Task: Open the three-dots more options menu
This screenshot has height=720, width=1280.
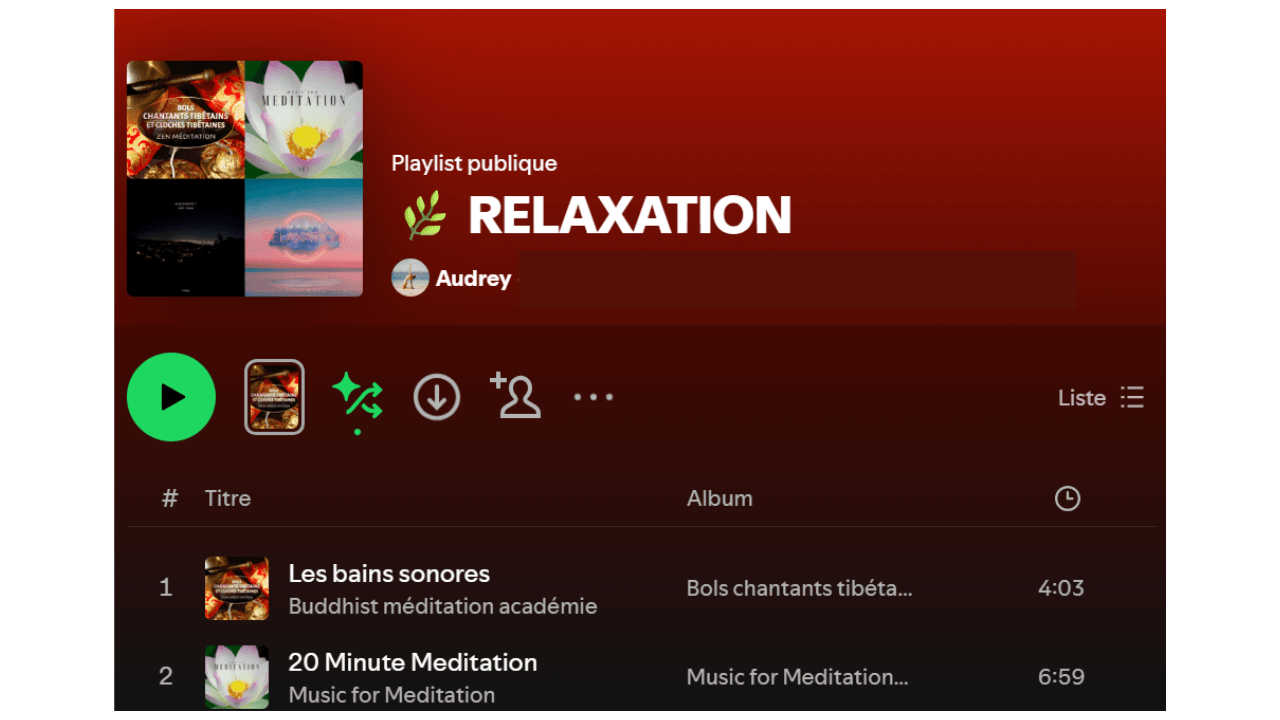Action: (x=593, y=397)
